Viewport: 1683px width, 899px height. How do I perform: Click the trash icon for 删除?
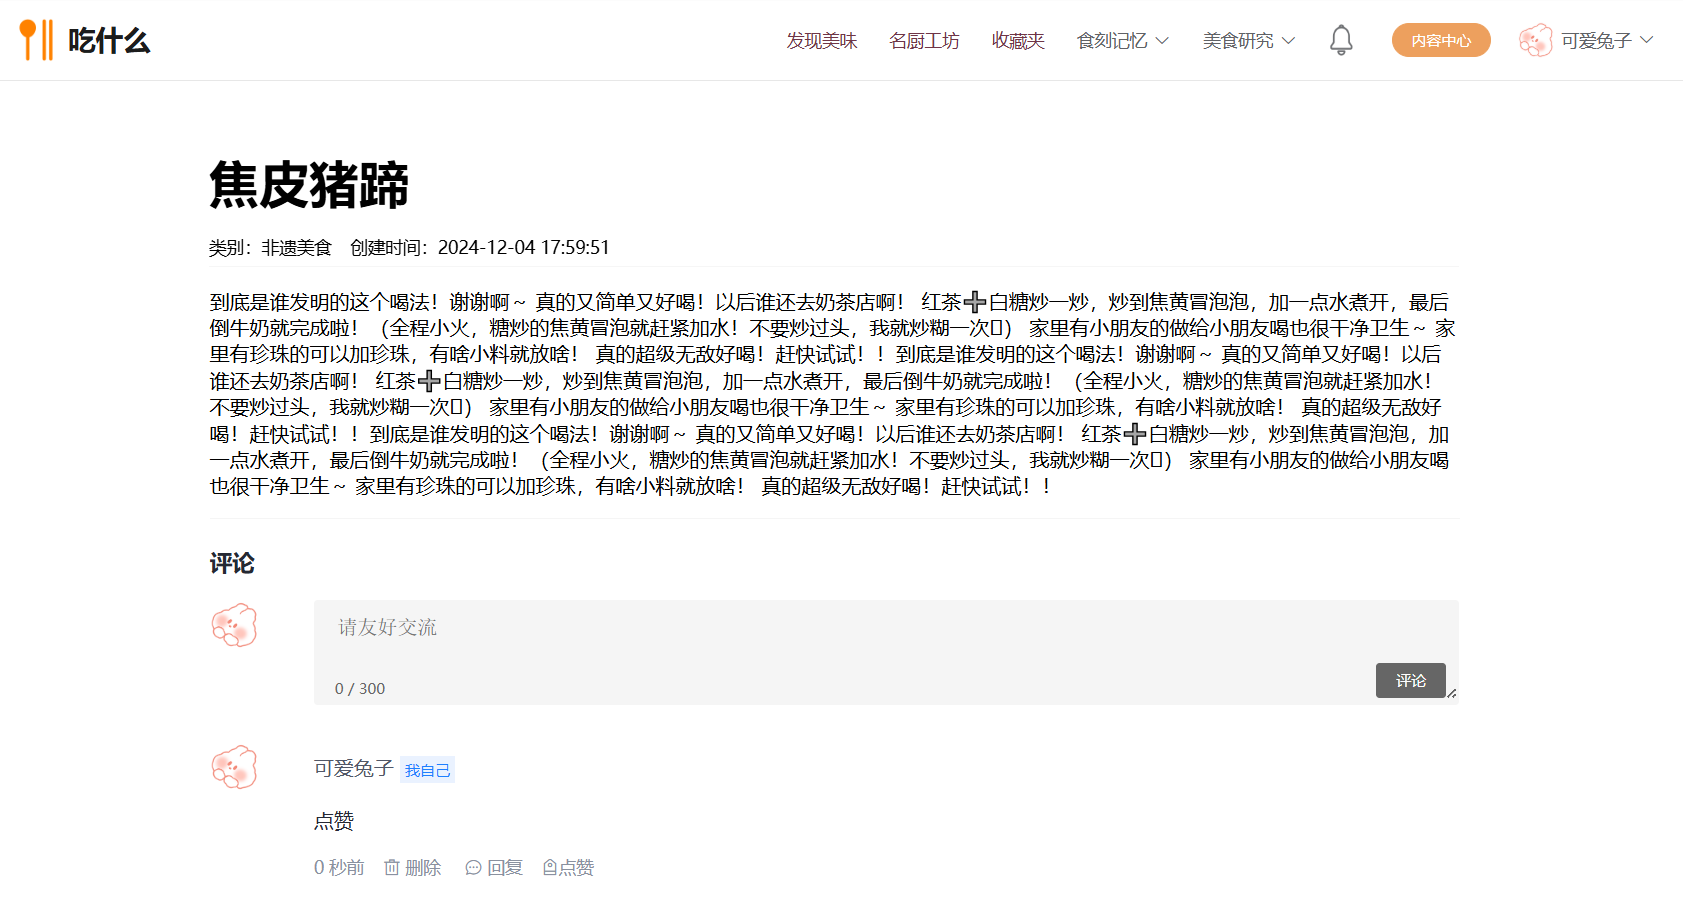392,867
